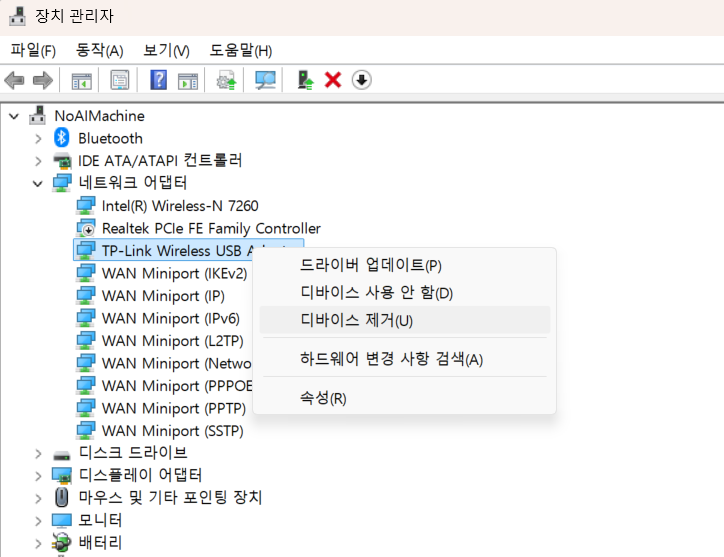The height and width of the screenshot is (557, 724).
Task: Click the scan for hardware changes toolbar icon
Action: [x=265, y=80]
